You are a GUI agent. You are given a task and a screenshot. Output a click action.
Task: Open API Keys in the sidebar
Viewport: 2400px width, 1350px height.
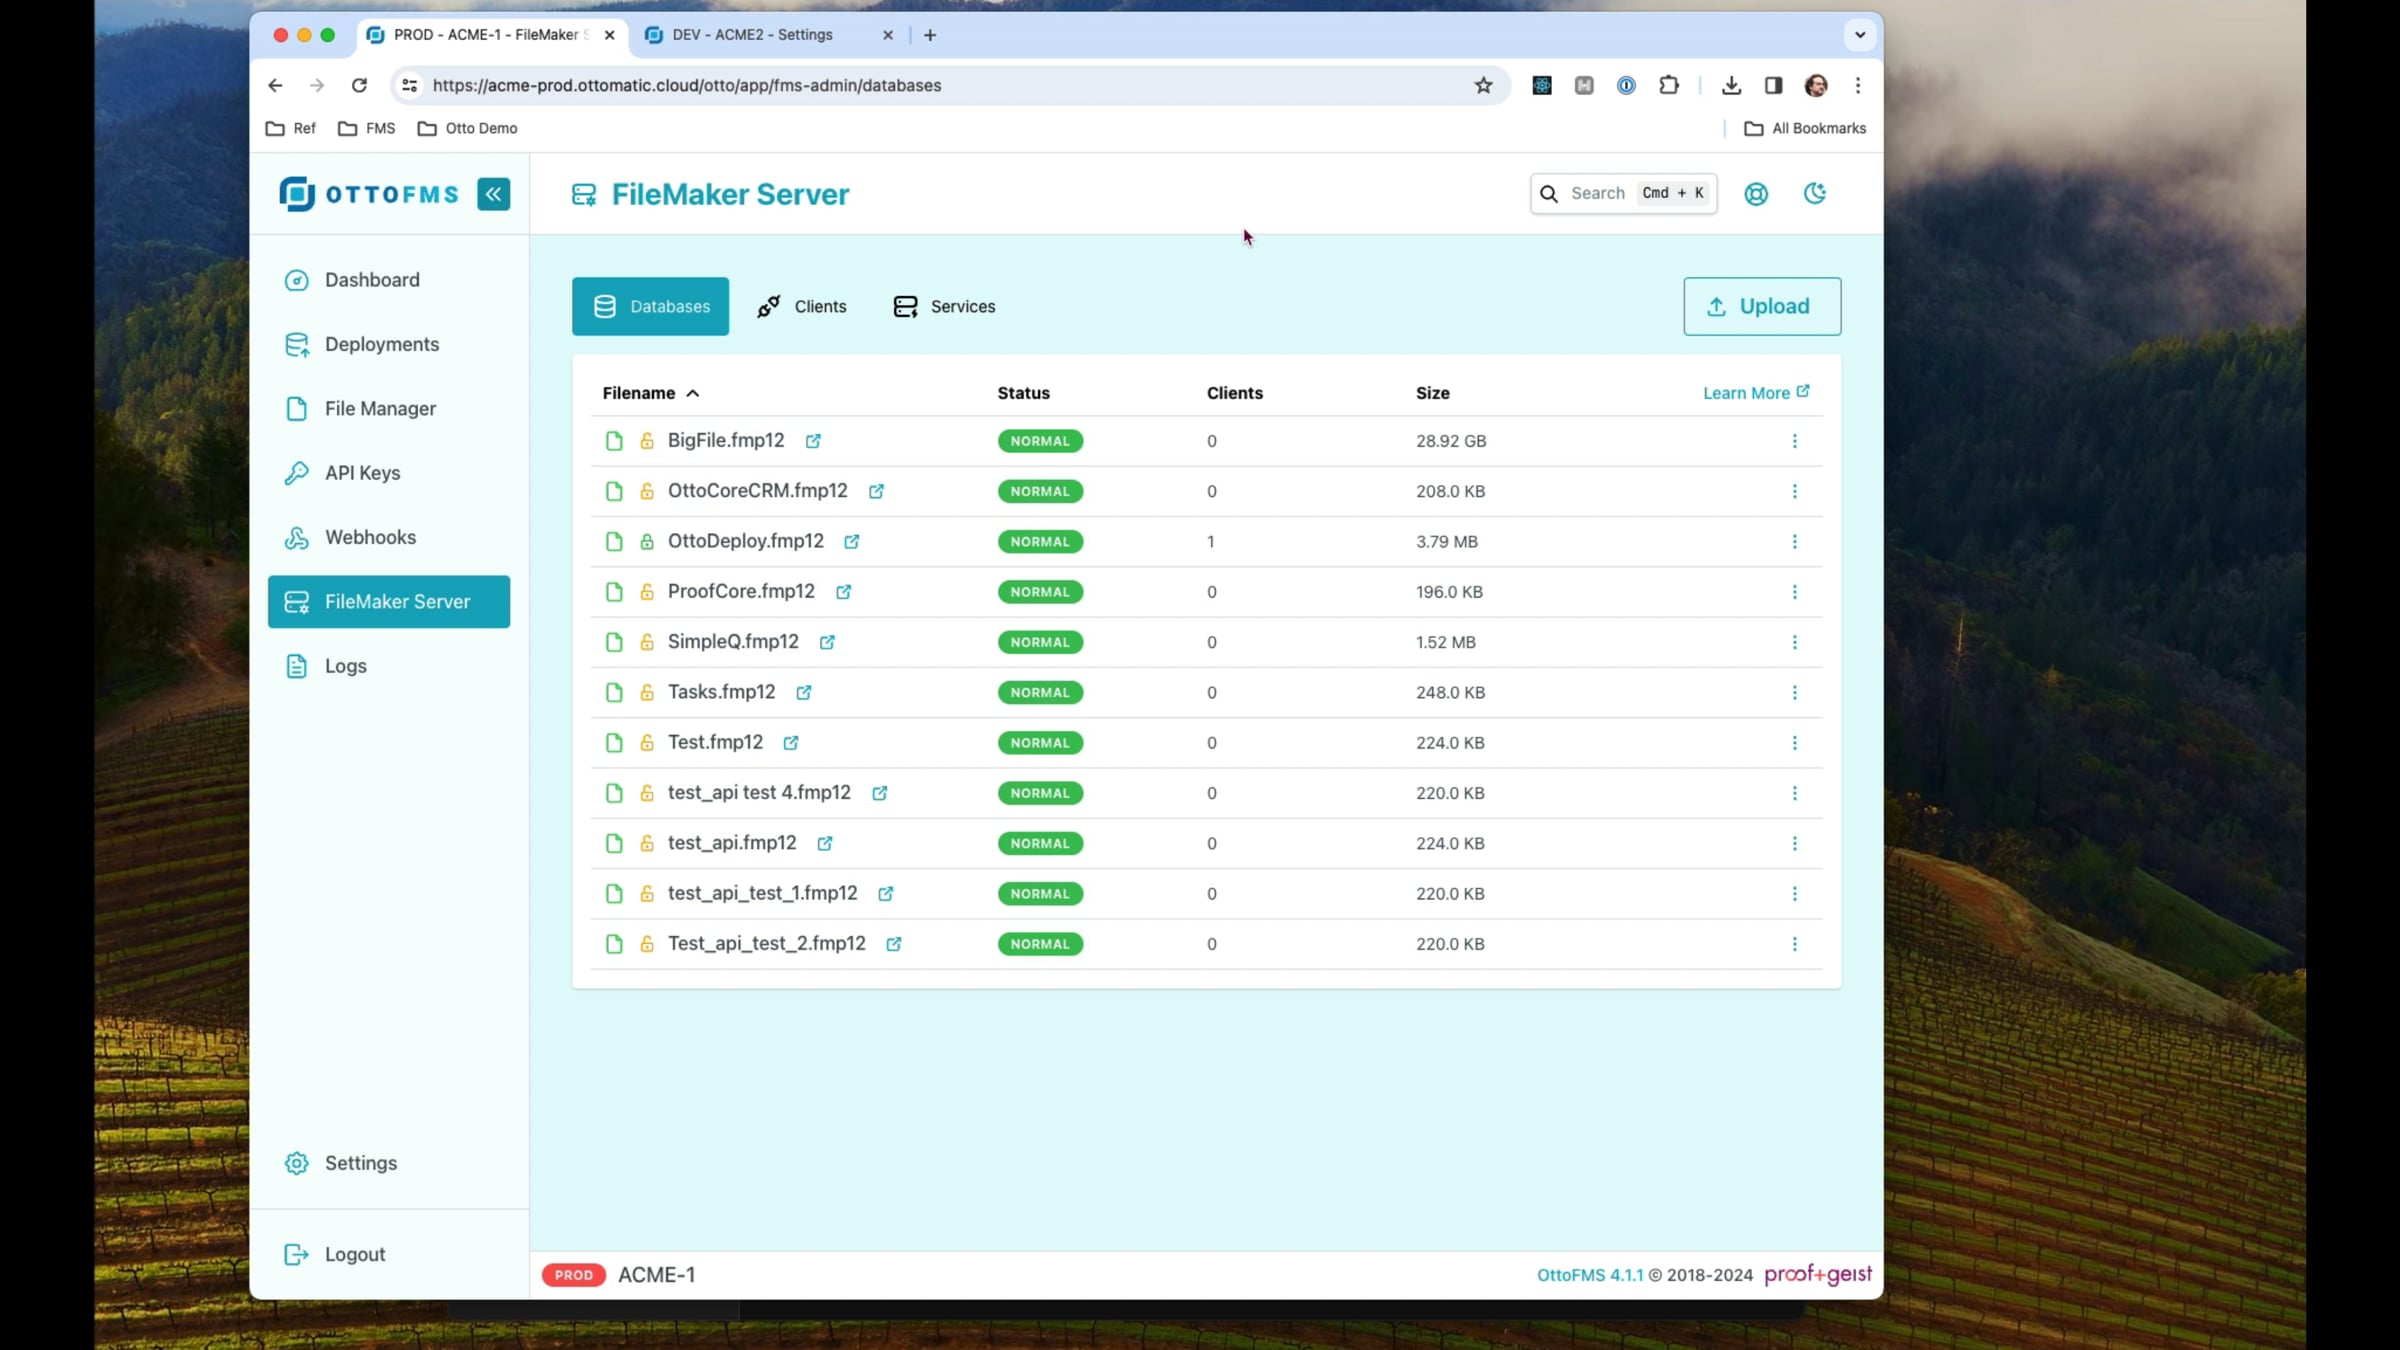pos(389,473)
